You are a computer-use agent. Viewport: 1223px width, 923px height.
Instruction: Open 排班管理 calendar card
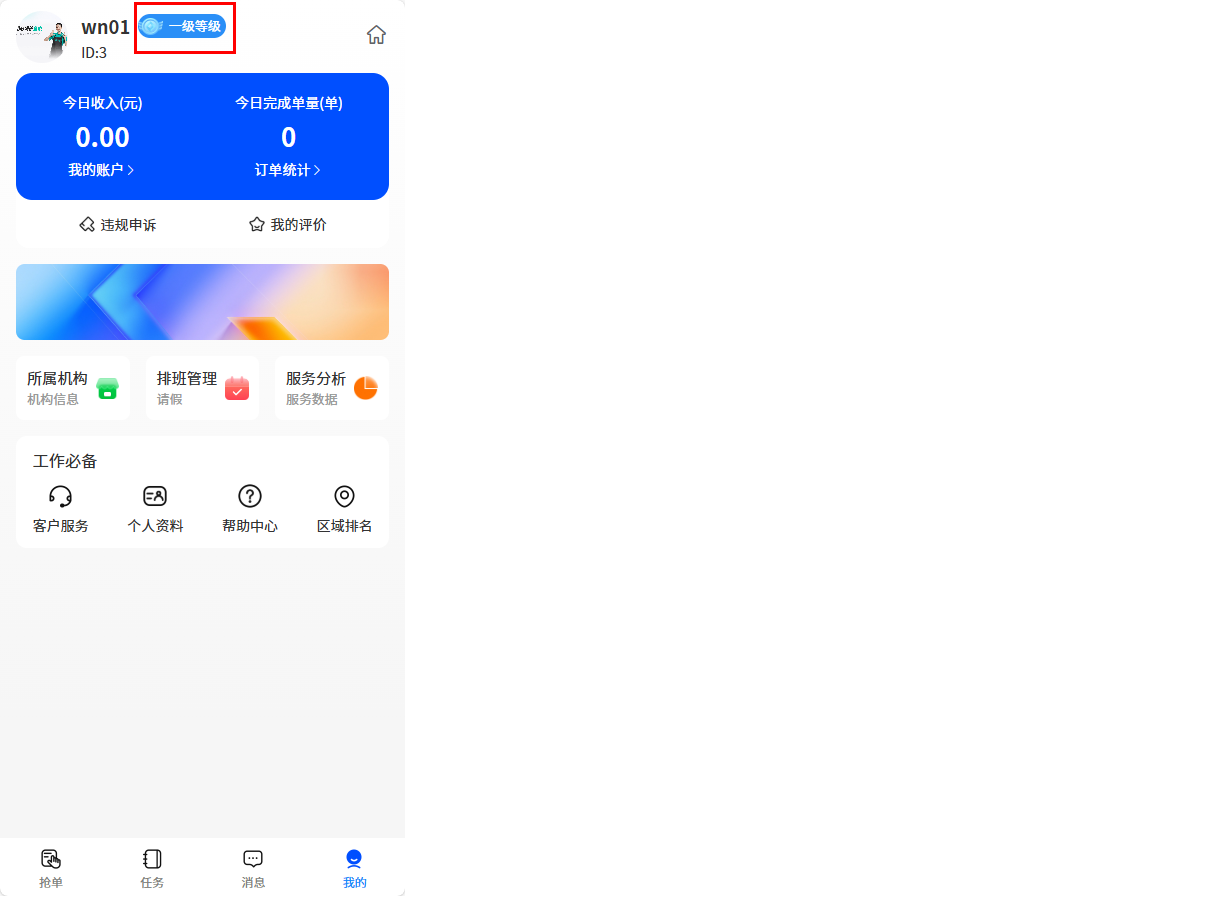(202, 388)
